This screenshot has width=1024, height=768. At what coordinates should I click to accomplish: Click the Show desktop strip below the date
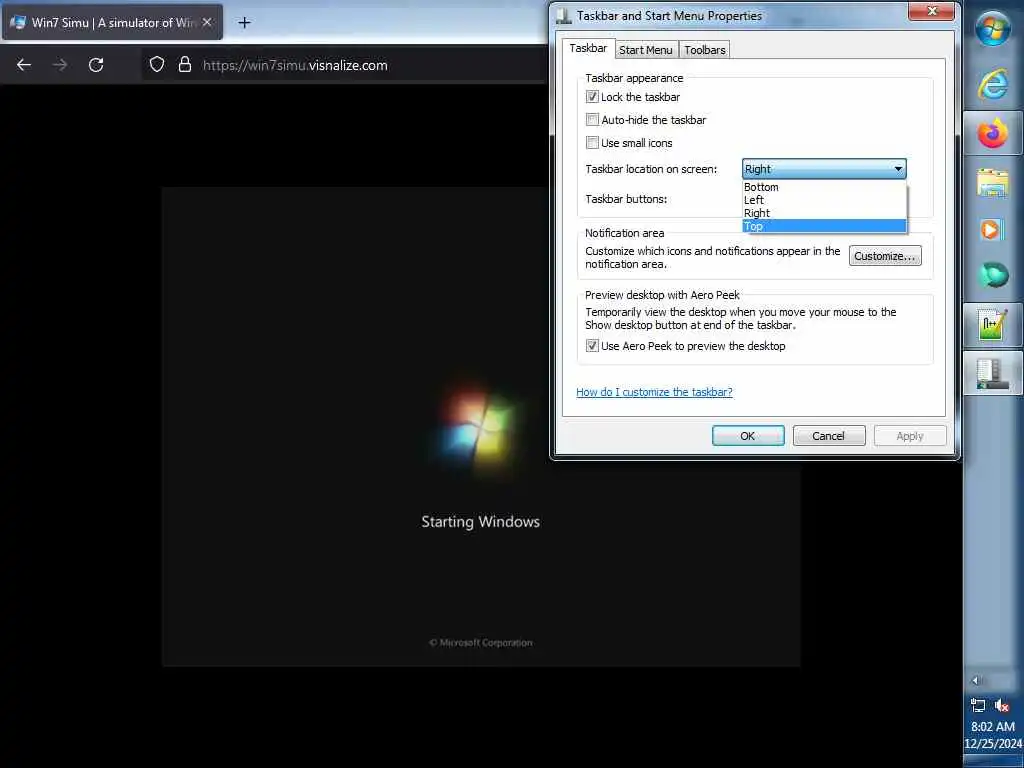point(993,761)
